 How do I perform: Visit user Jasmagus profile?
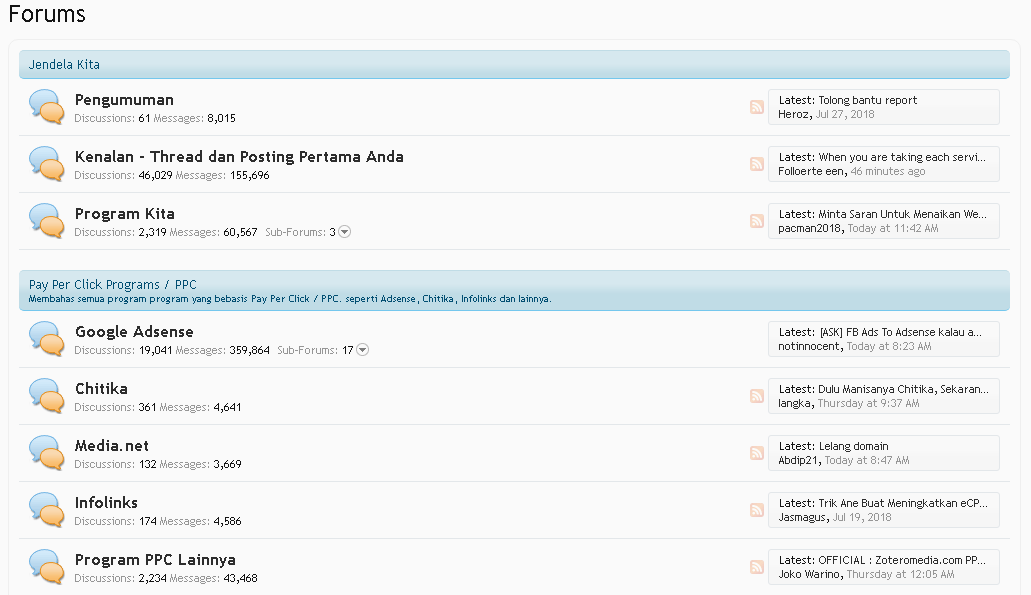click(x=802, y=517)
